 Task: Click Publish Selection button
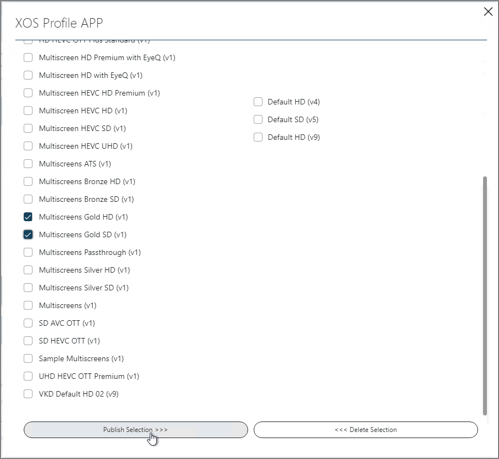tap(136, 430)
